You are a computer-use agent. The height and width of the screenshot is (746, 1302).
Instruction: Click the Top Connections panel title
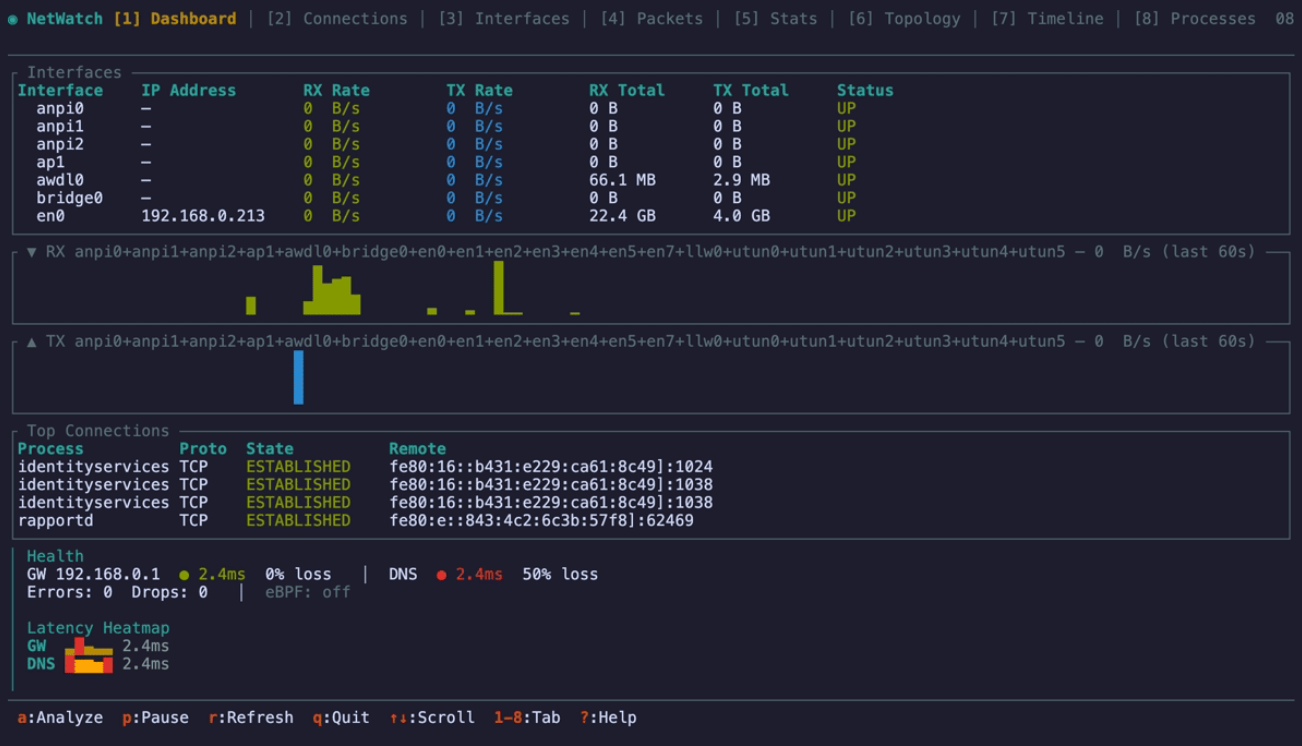coord(98,432)
